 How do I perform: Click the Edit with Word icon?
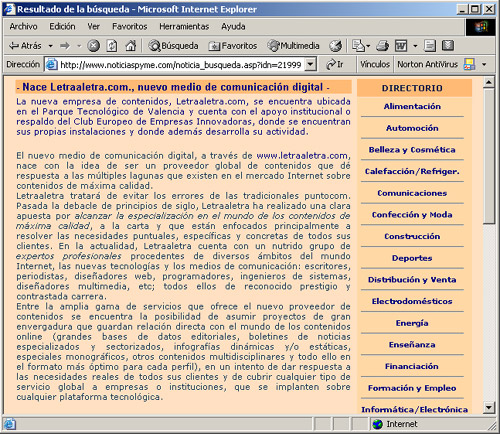(401, 46)
